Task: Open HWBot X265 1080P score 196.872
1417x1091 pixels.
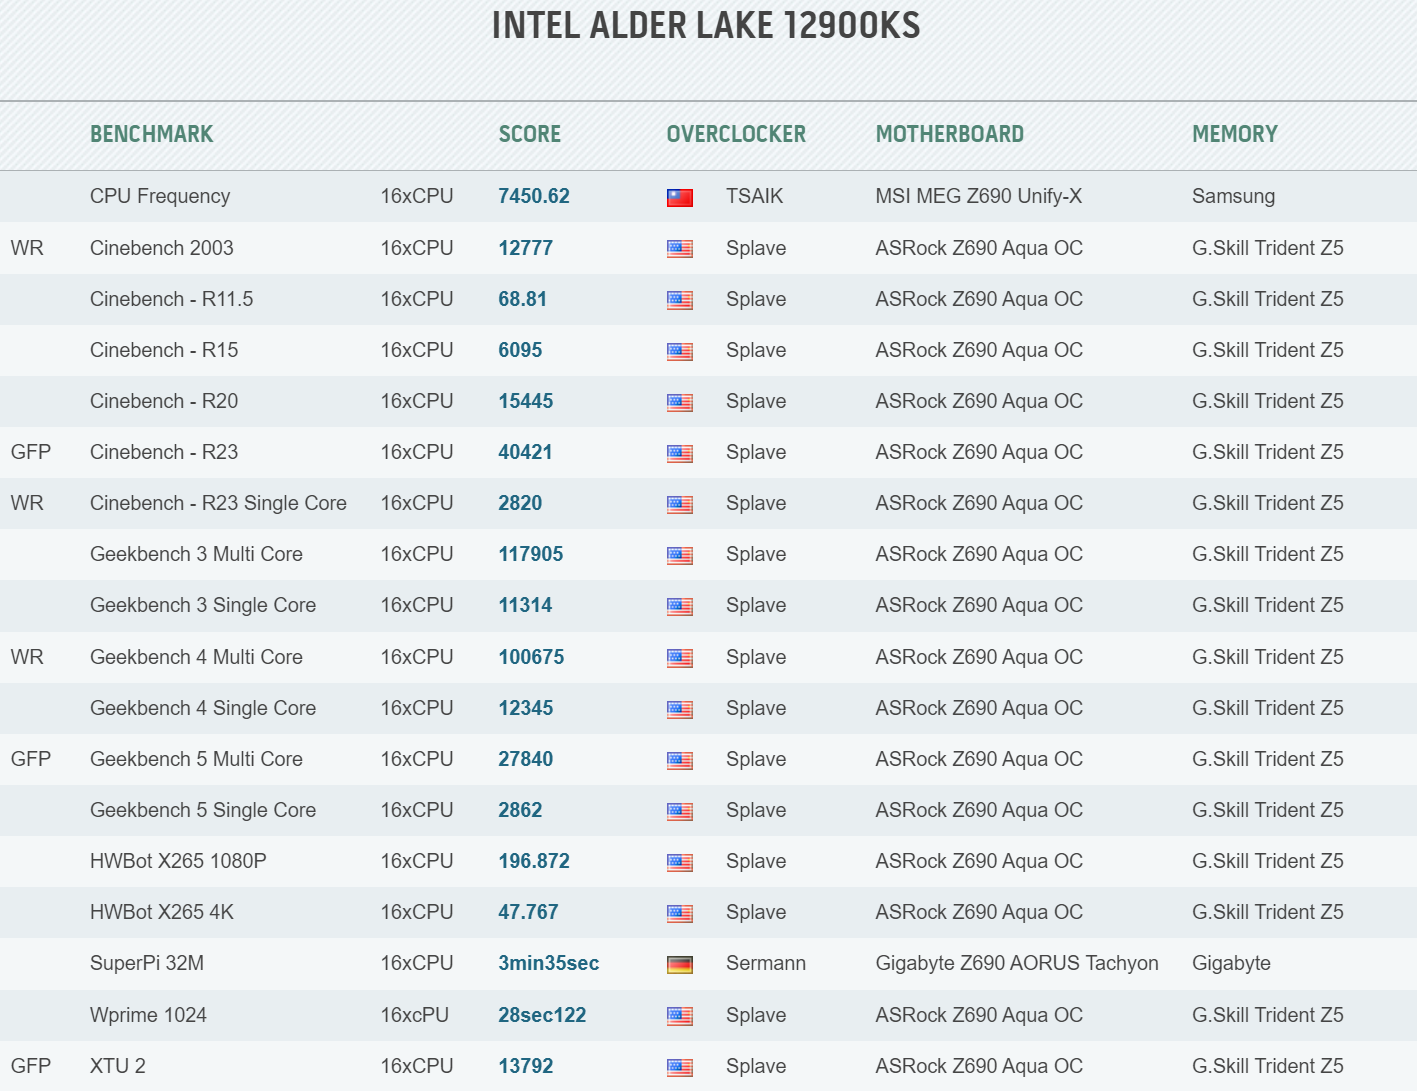Action: click(534, 861)
